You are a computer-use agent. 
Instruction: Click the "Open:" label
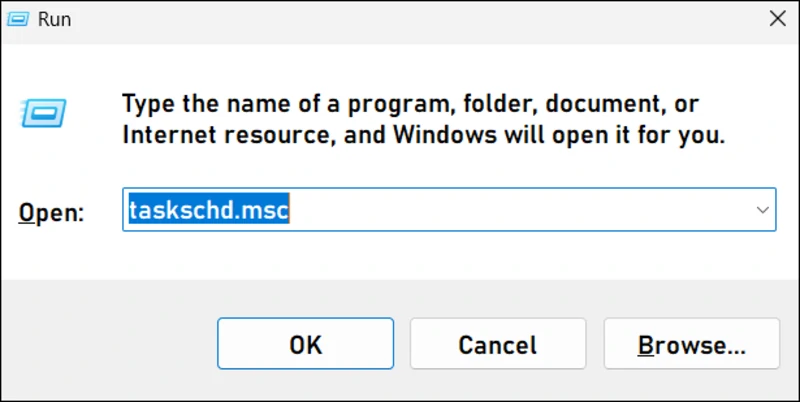pyautogui.click(x=53, y=212)
